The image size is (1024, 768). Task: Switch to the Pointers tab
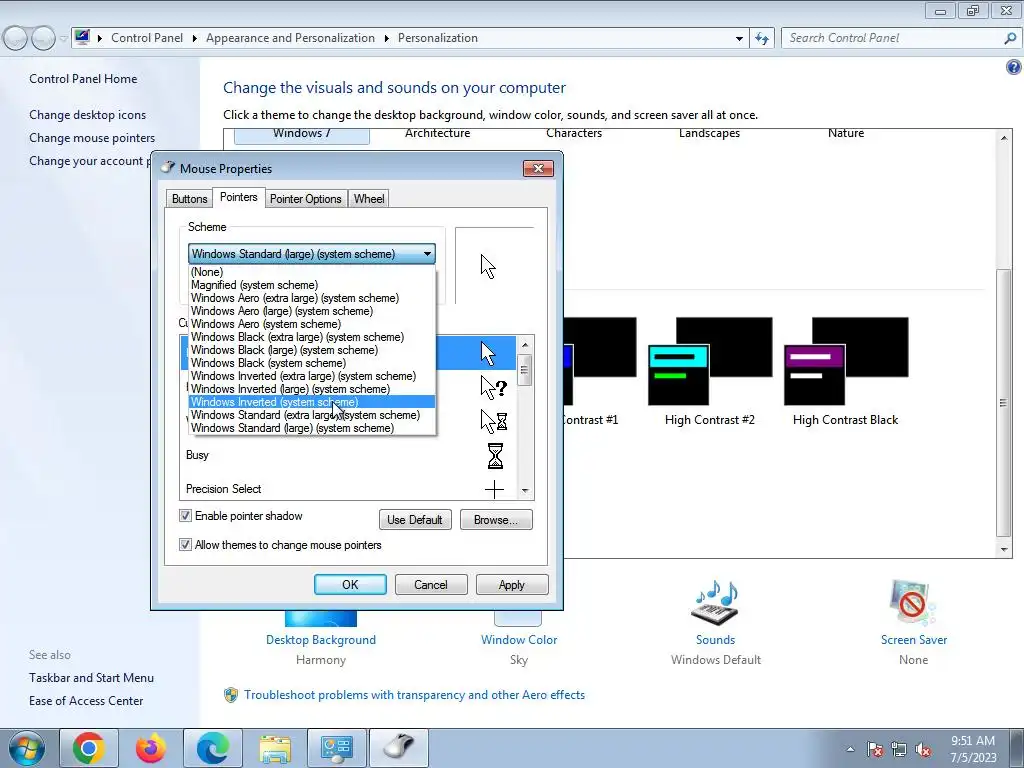[238, 197]
